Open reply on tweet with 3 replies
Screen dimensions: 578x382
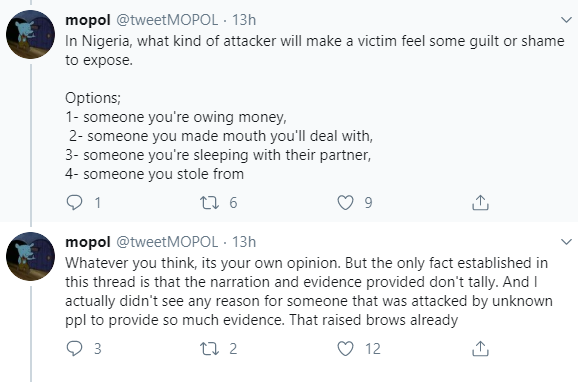pos(74,348)
